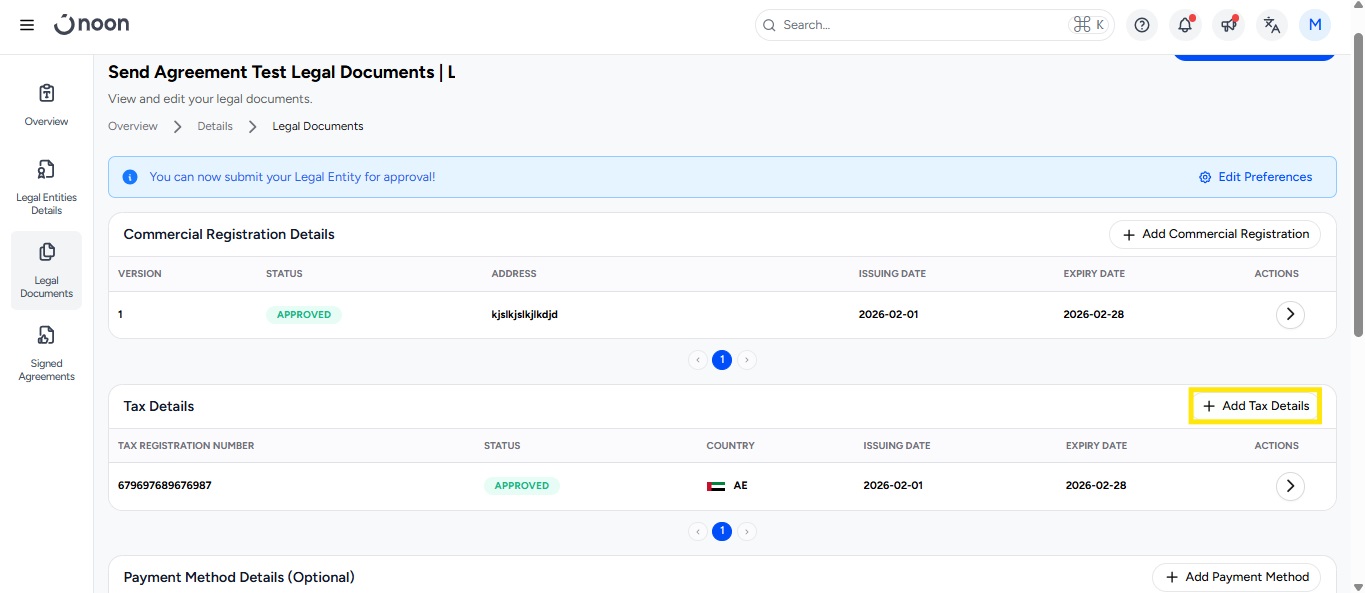Focus the top Search input field
Image resolution: width=1365 pixels, height=593 pixels.
[920, 25]
